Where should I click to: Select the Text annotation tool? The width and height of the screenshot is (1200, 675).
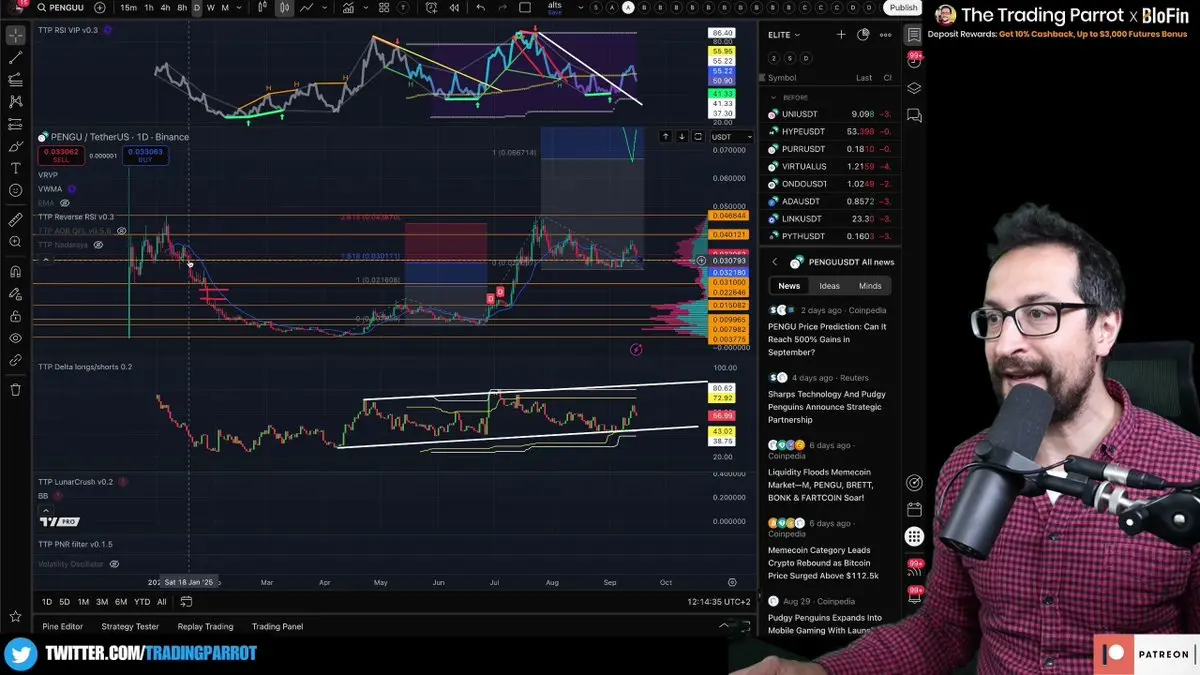(15, 168)
